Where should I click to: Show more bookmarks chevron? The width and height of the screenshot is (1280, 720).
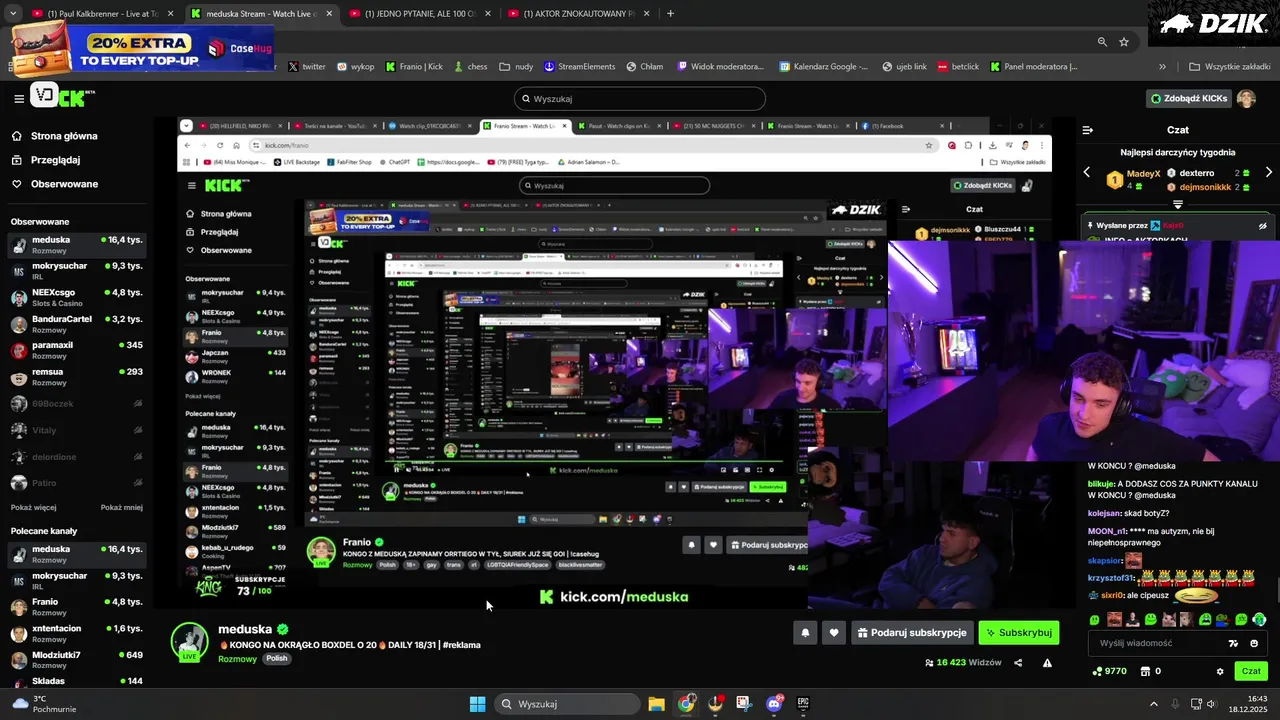point(1162,67)
